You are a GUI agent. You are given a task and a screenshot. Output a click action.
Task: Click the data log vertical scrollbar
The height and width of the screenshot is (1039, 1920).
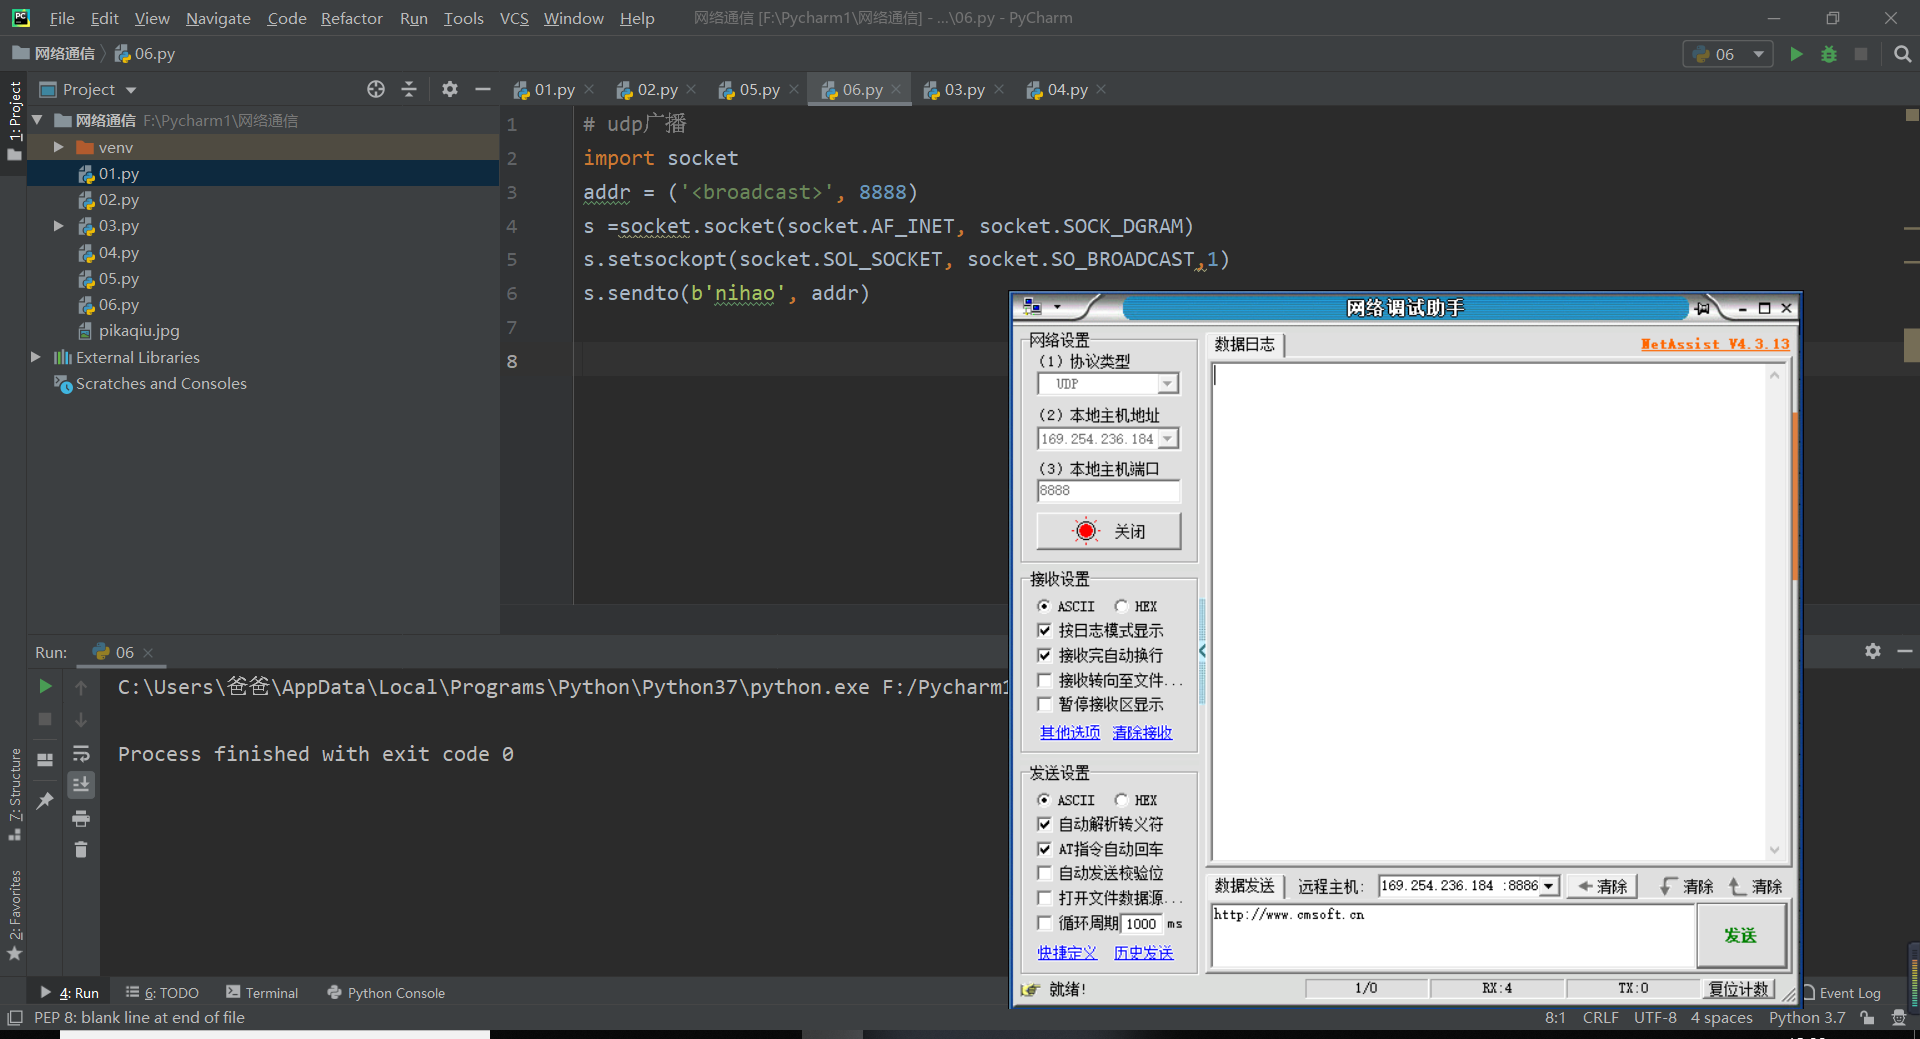[x=1774, y=614]
